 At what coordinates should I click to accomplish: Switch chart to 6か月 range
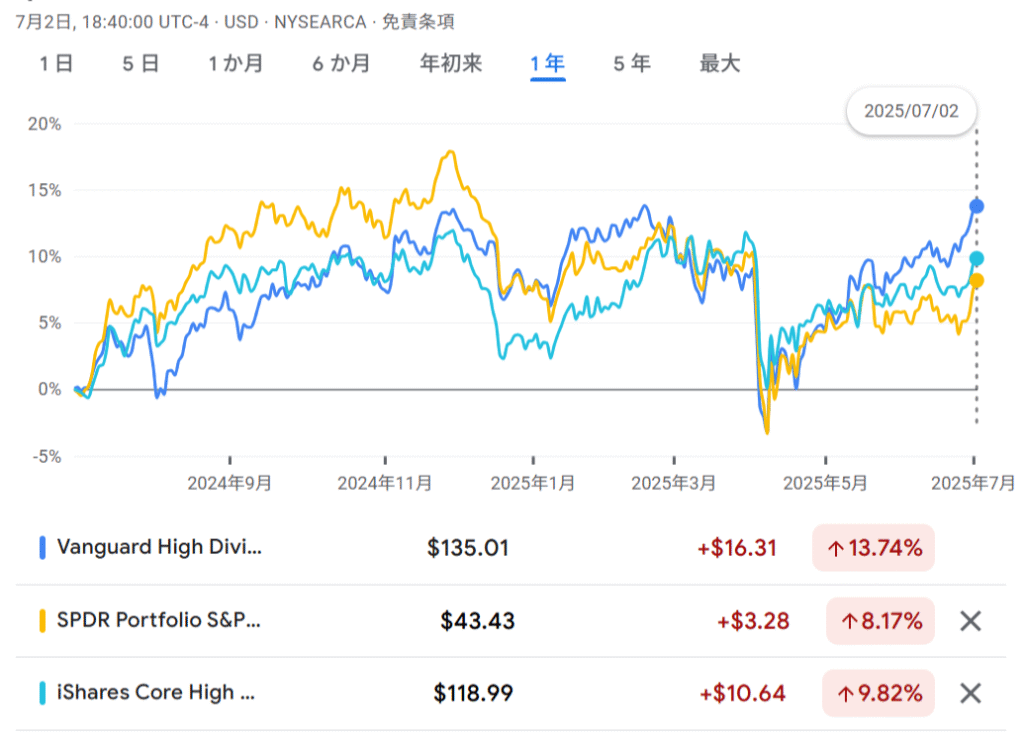(x=341, y=63)
